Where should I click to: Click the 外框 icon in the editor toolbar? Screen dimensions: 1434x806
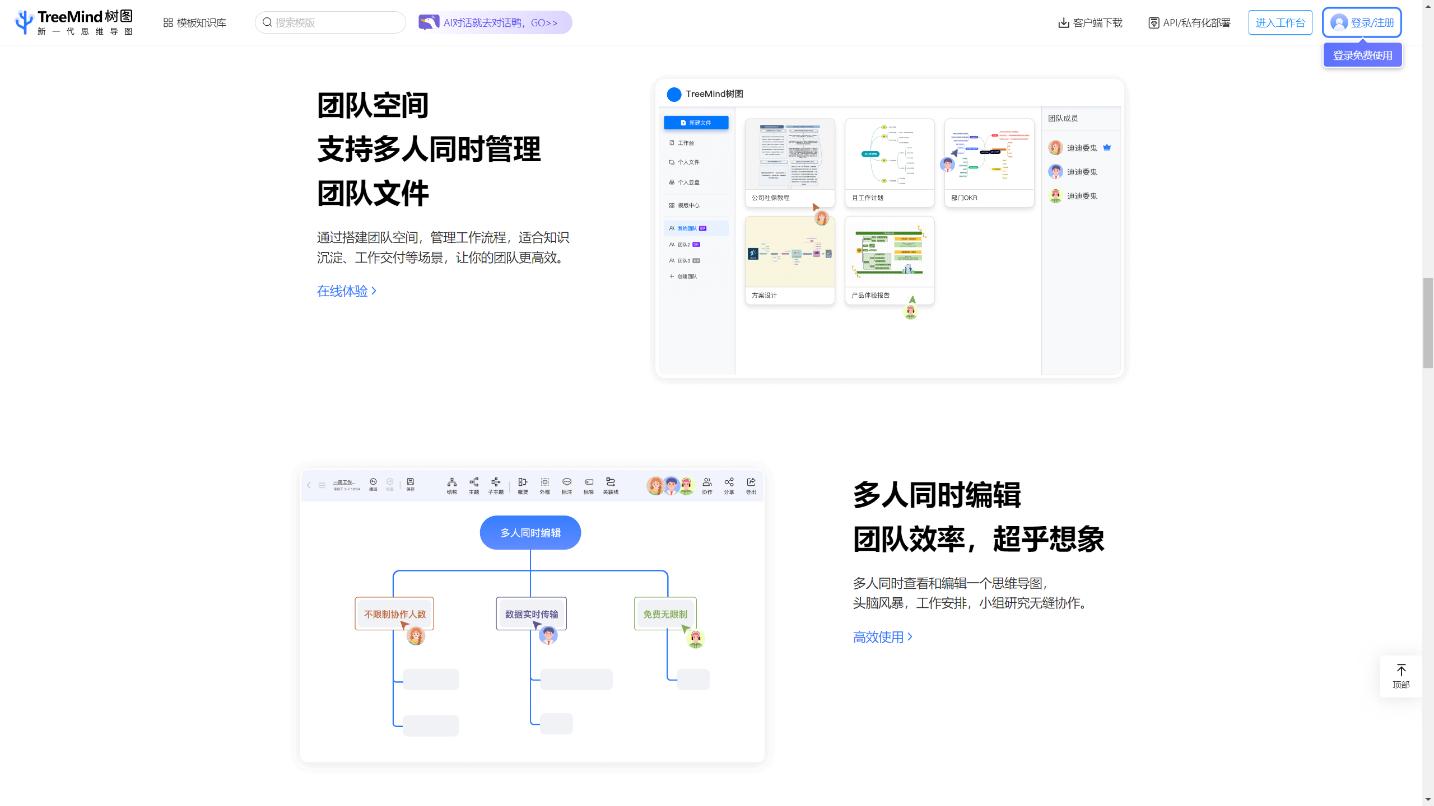pos(545,485)
